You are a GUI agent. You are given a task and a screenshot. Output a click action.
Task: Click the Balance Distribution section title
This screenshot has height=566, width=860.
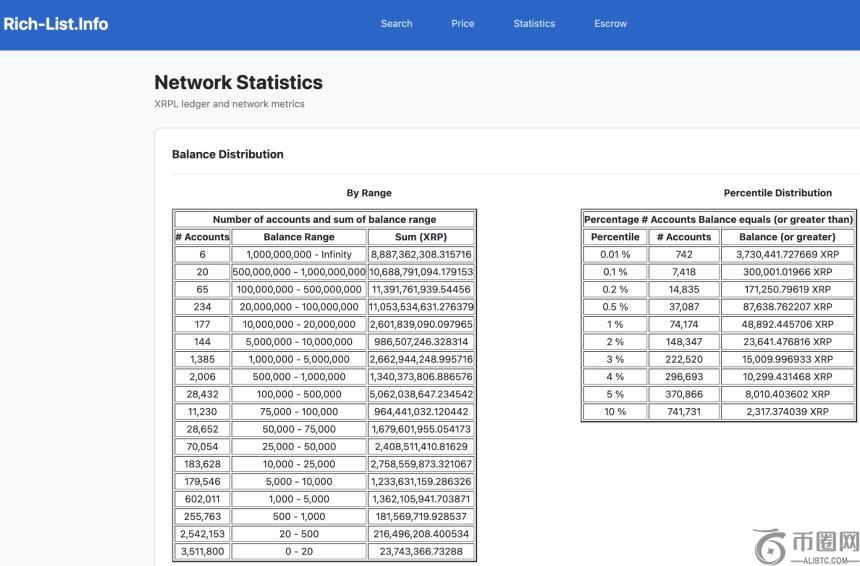[x=227, y=154]
